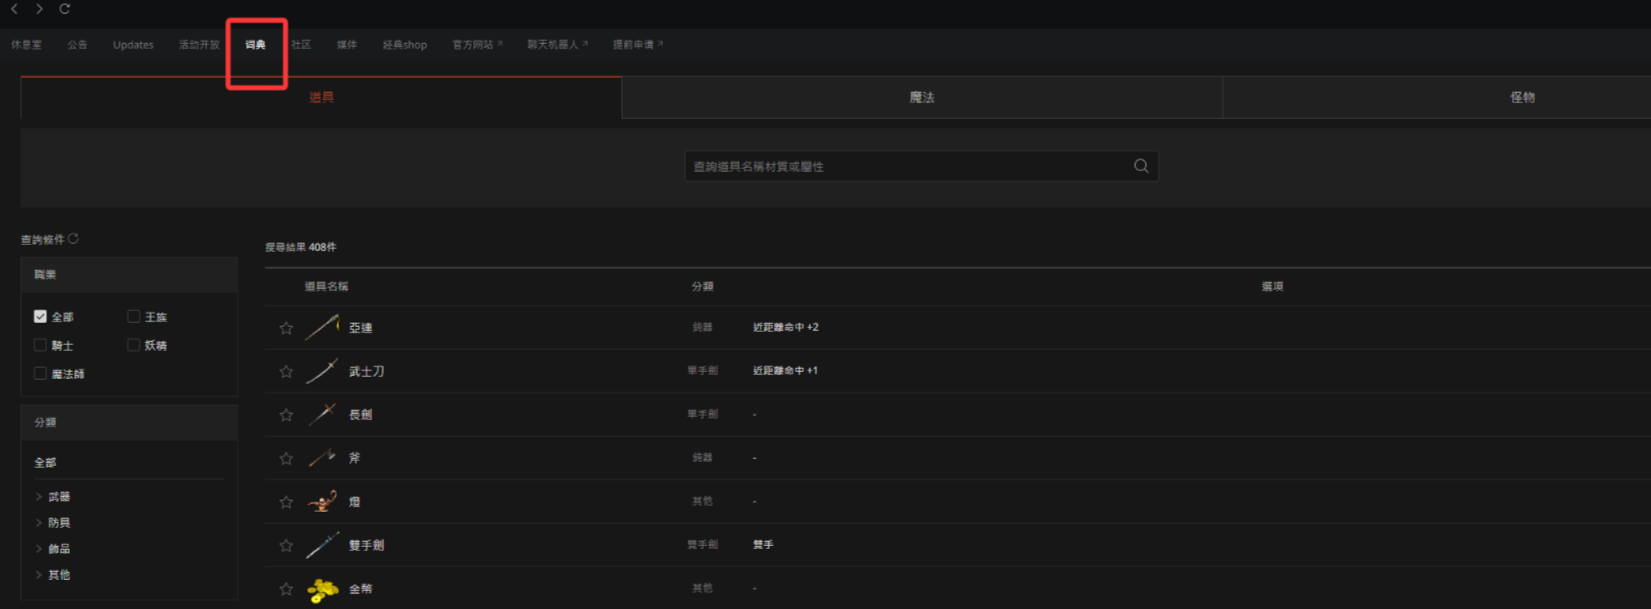The image size is (1651, 609).
Task: Open the 活动开放 nav tab
Action: (x=199, y=45)
